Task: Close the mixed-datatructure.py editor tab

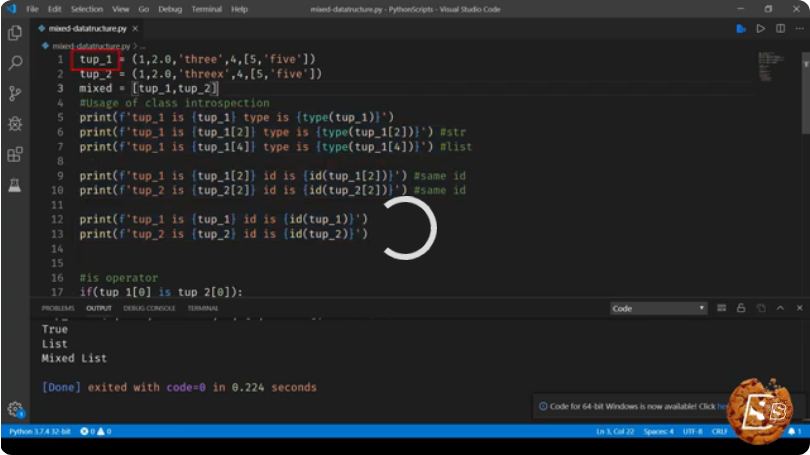Action: 135,28
